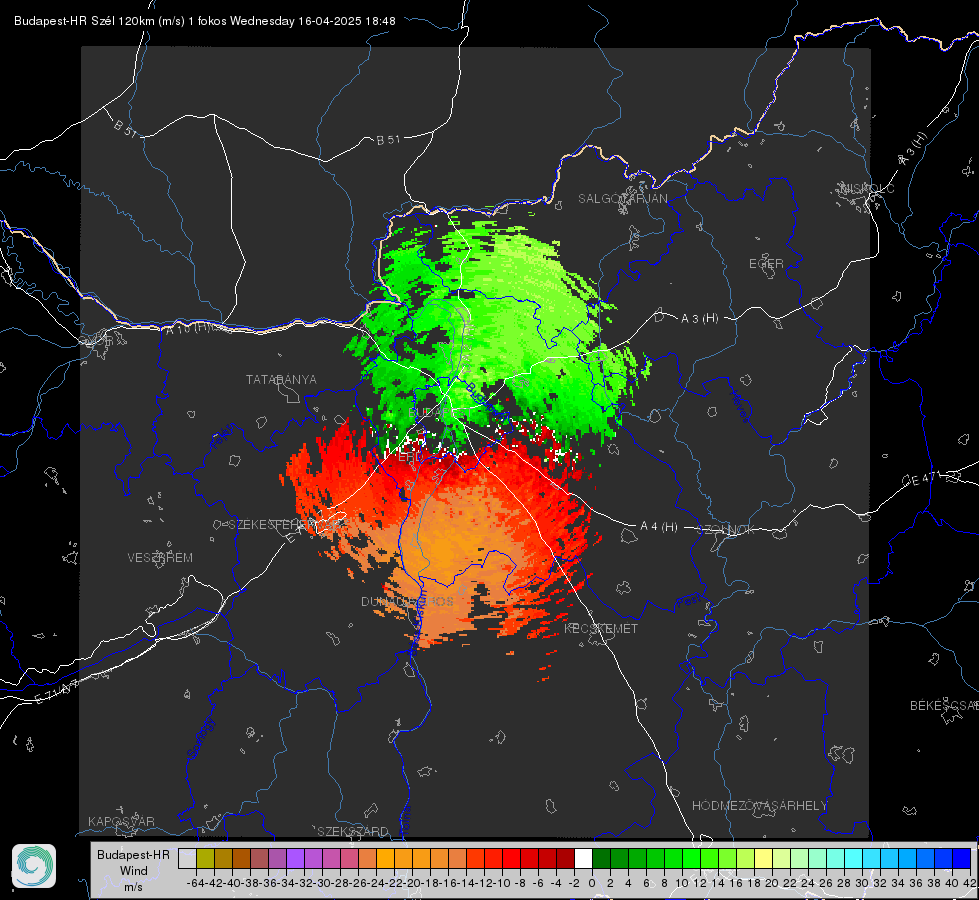Pick the yellow legend swatch above label 18
Viewport: 979px width, 900px height.
[x=763, y=859]
